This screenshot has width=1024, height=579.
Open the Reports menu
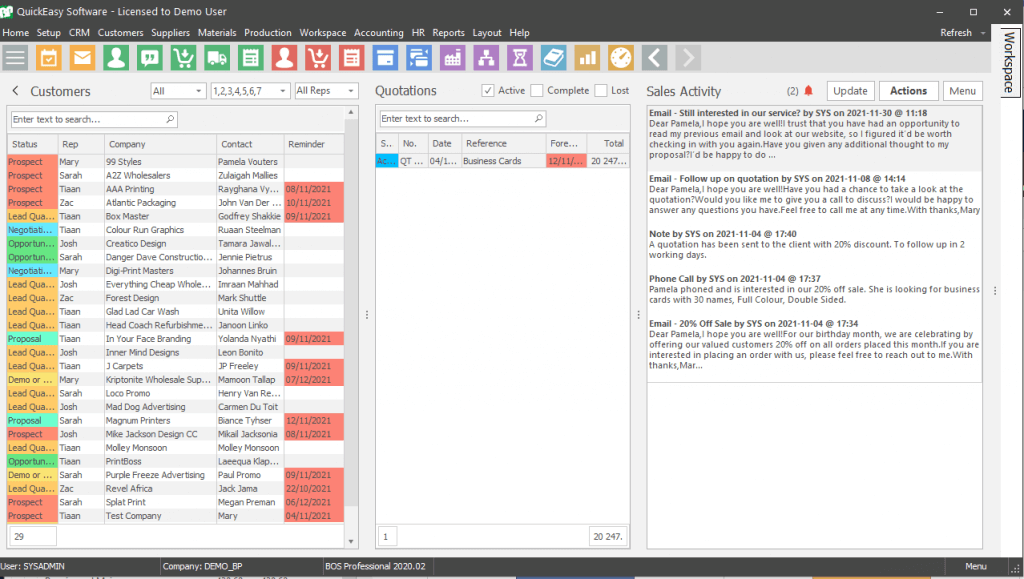(x=449, y=33)
